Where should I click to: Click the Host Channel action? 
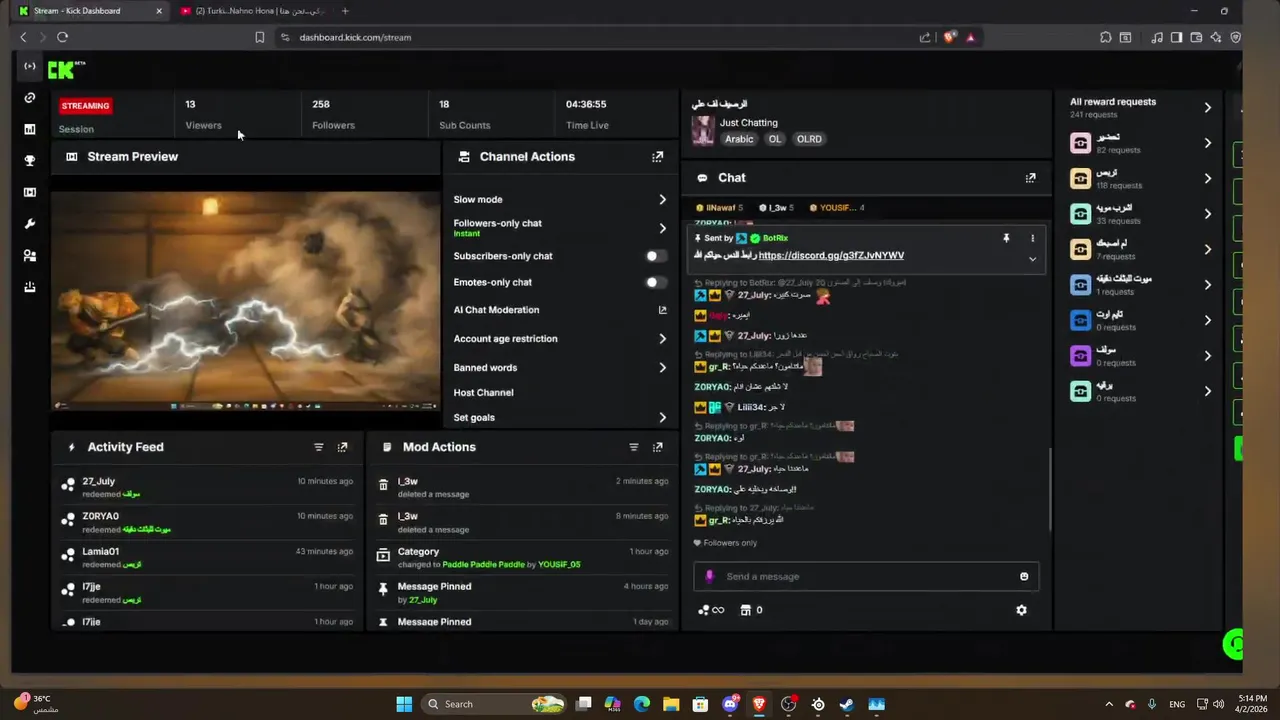[483, 393]
